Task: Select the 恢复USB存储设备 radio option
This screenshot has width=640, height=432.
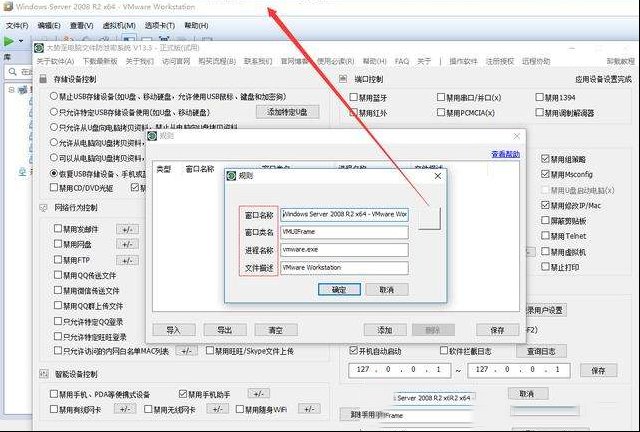Action: (53, 173)
